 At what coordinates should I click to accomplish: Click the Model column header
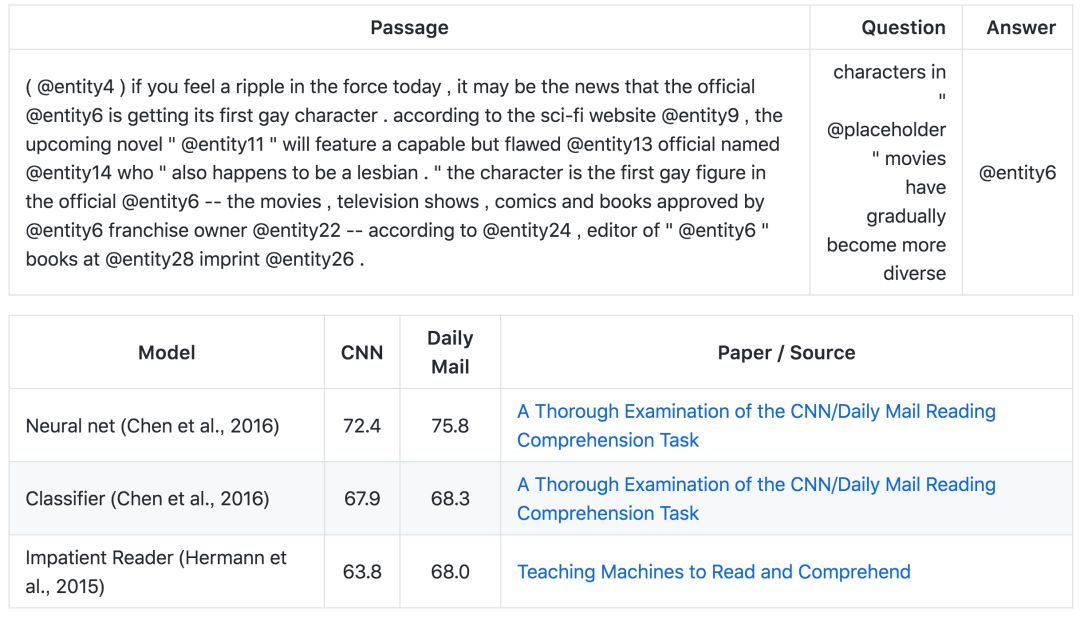(x=167, y=352)
